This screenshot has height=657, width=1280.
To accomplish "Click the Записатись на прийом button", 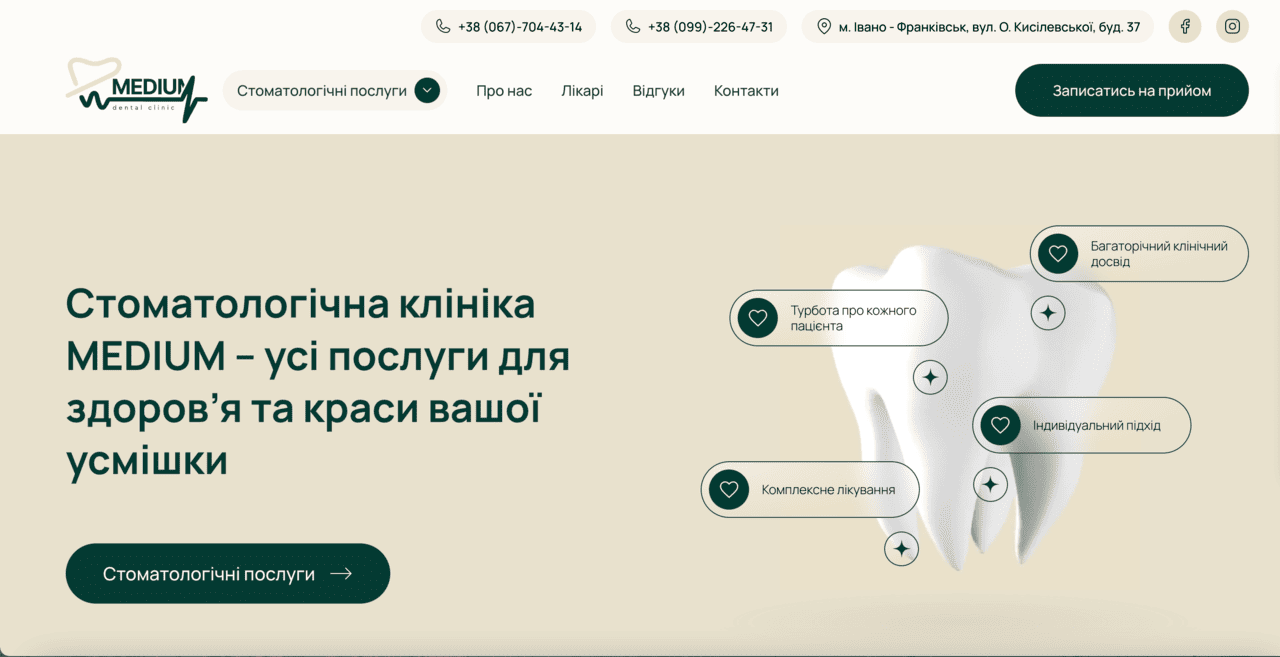I will (x=1132, y=90).
